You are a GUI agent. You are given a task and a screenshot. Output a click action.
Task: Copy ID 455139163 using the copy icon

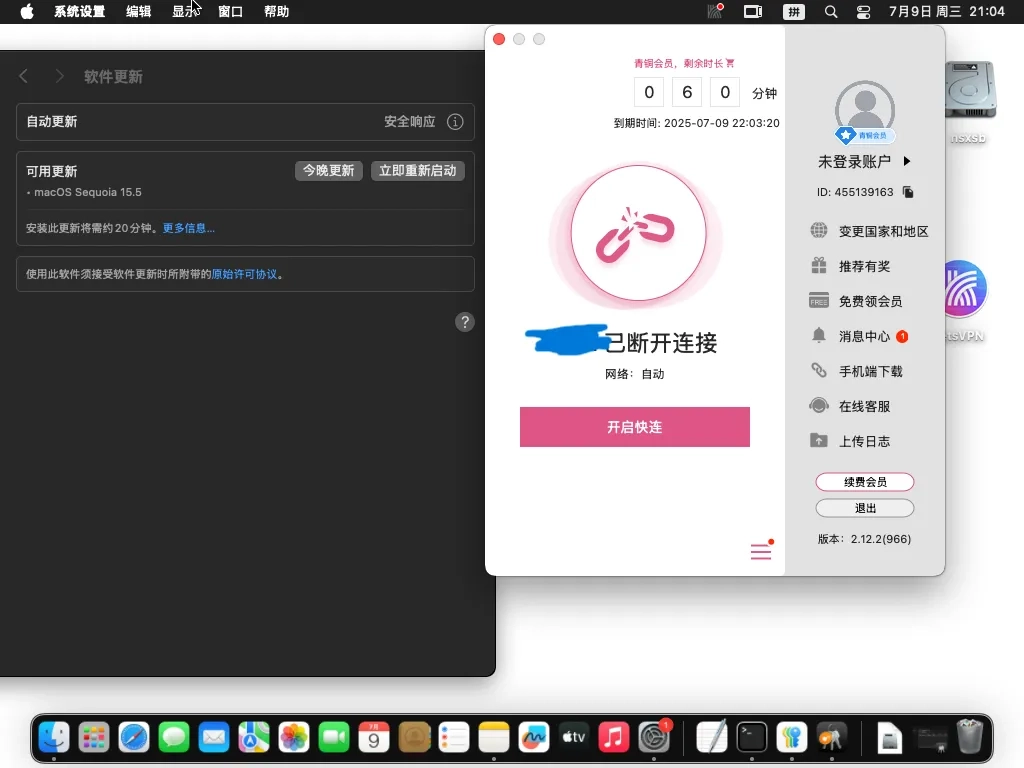[x=908, y=192]
